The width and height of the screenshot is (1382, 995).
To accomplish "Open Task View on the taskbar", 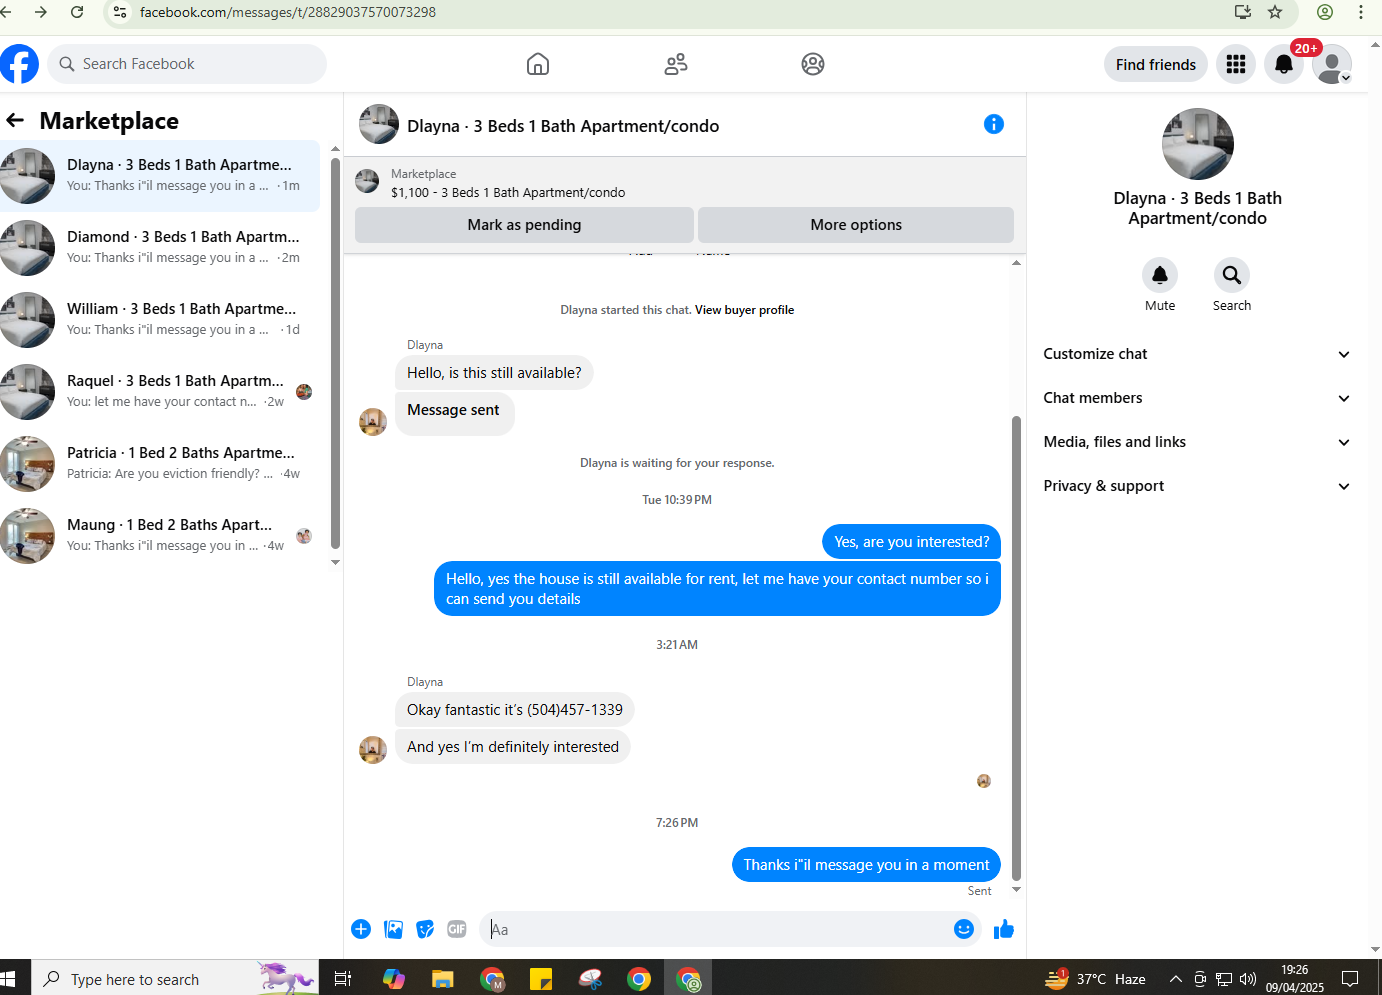I will 342,978.
